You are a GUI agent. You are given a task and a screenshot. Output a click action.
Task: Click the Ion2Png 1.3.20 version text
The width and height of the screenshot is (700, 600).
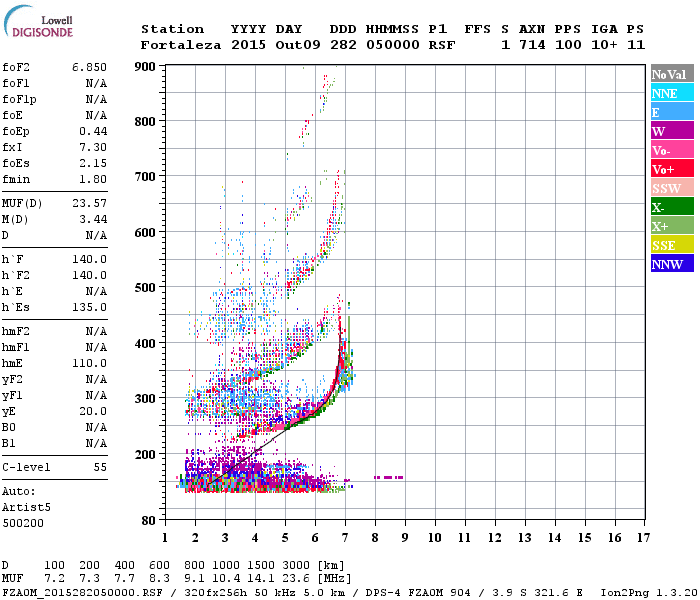(x=649, y=593)
